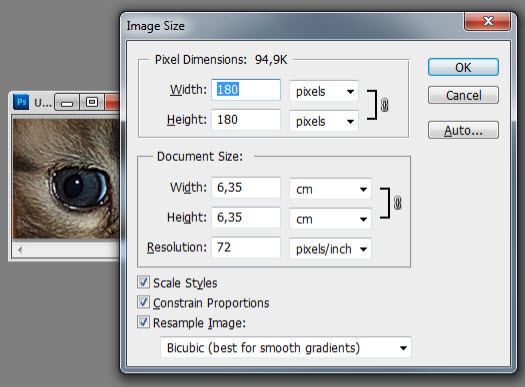Click the Photoshop Ps icon in document window

(21, 102)
